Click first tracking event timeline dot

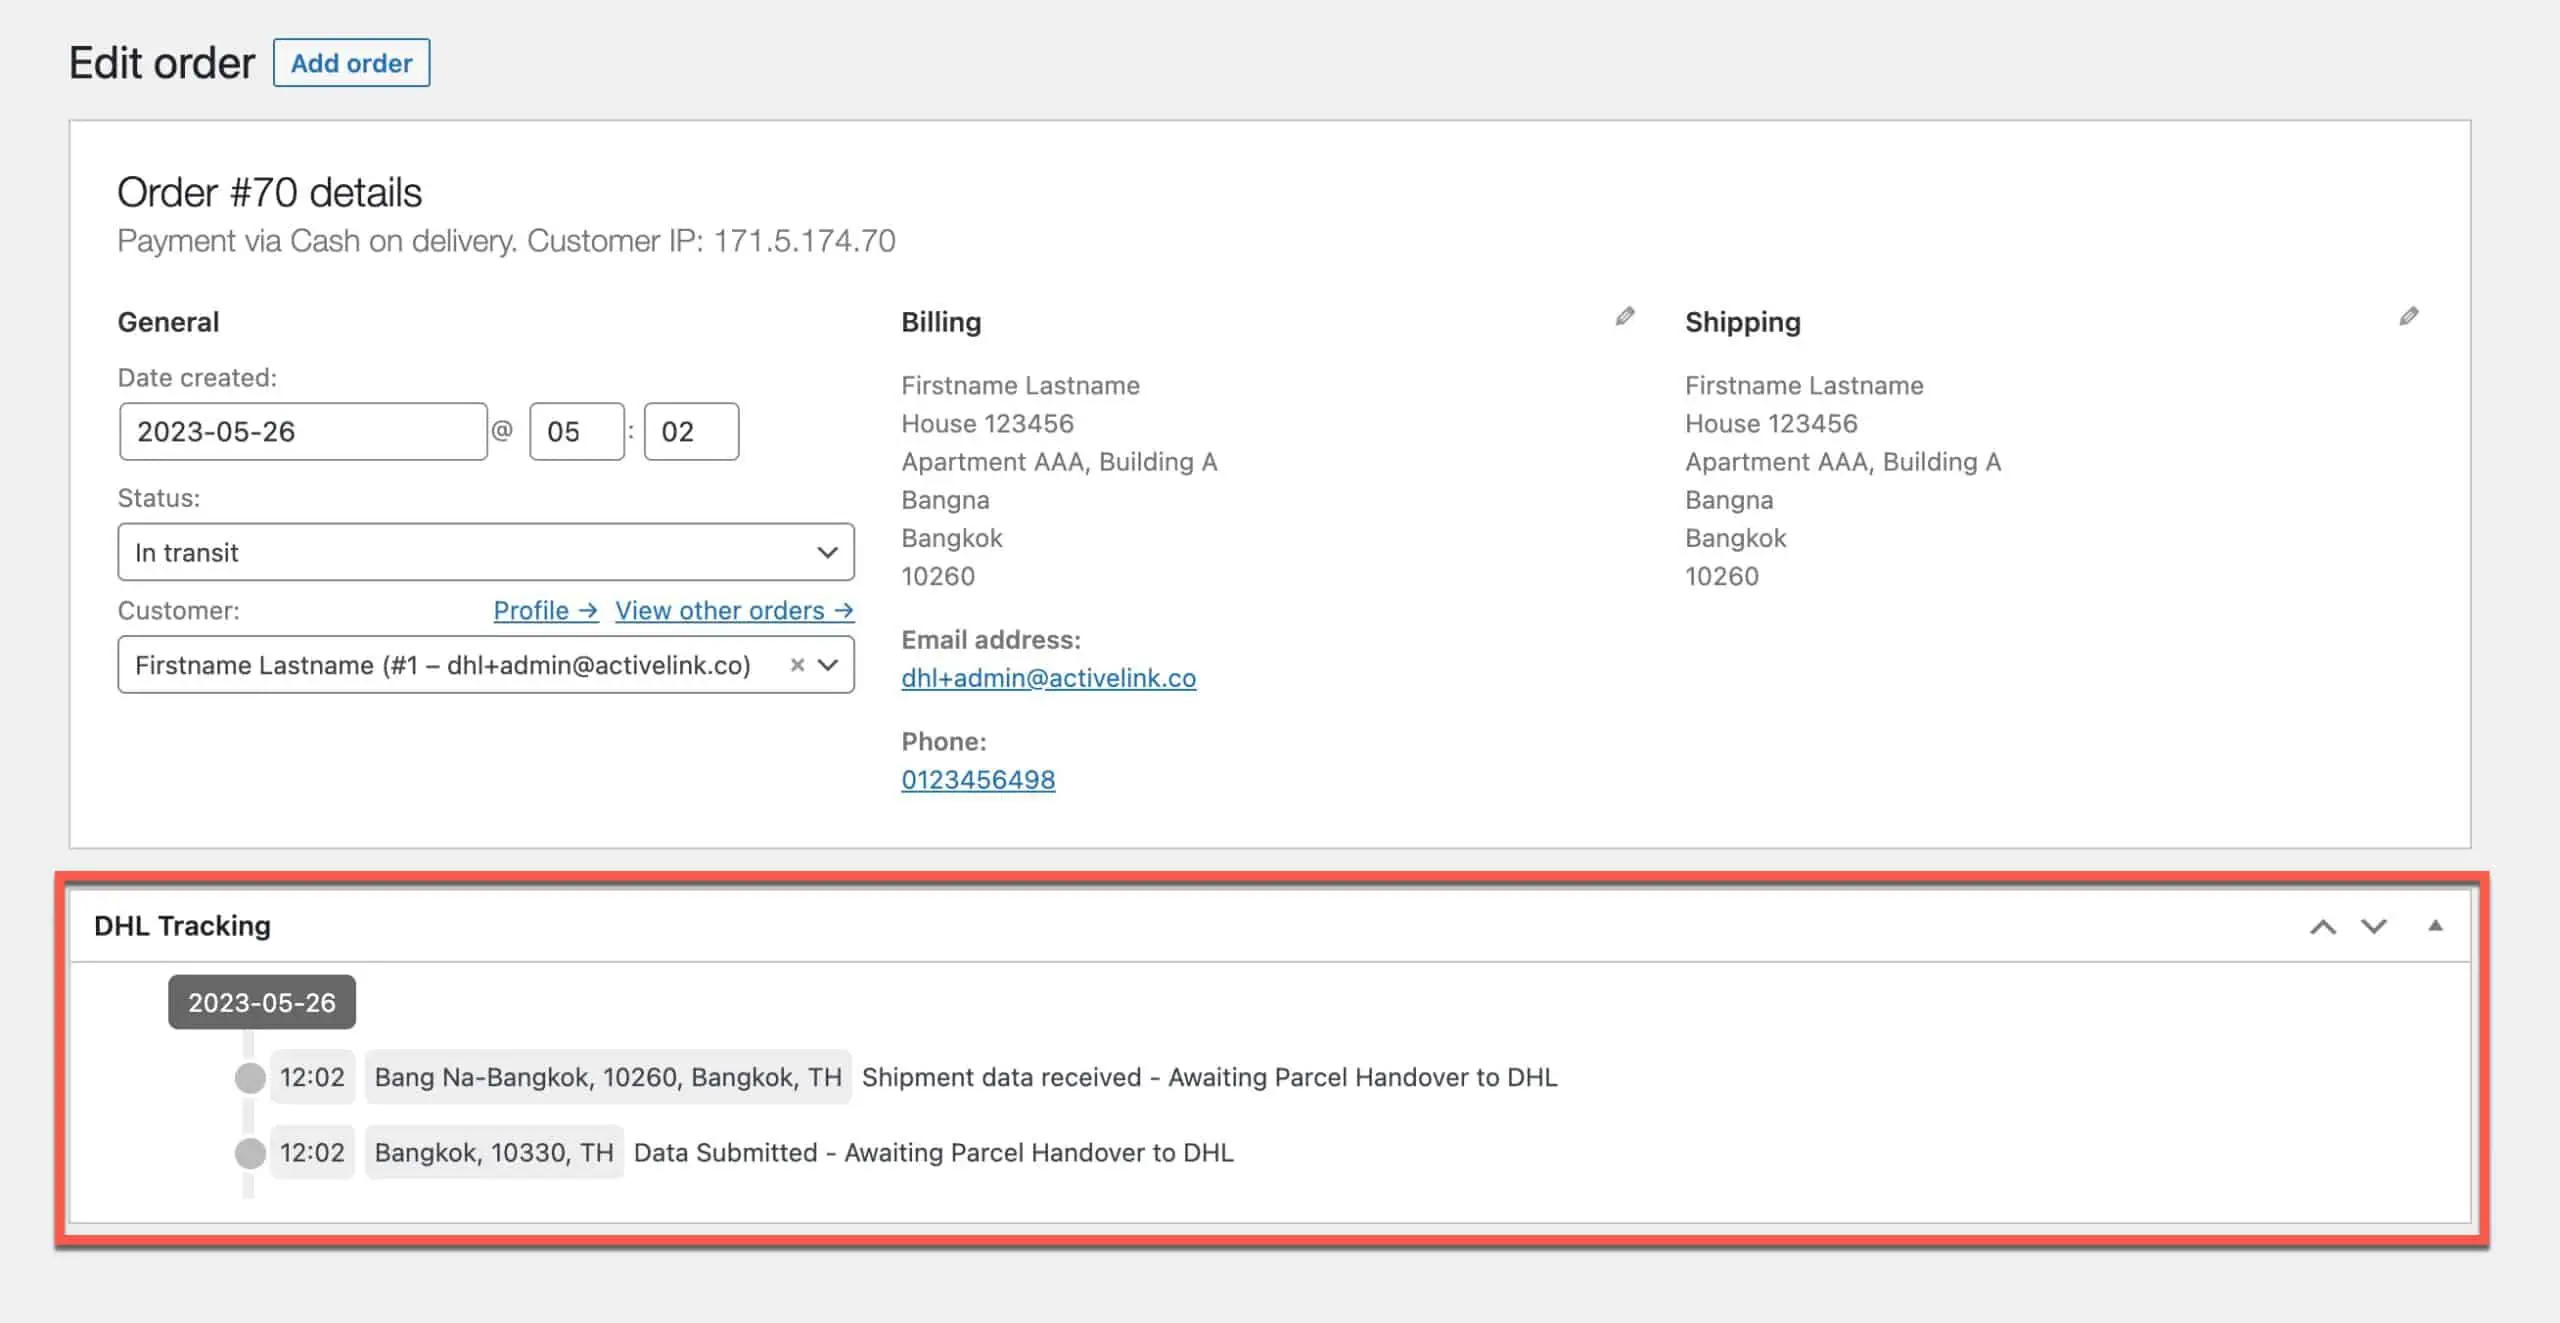point(250,1078)
